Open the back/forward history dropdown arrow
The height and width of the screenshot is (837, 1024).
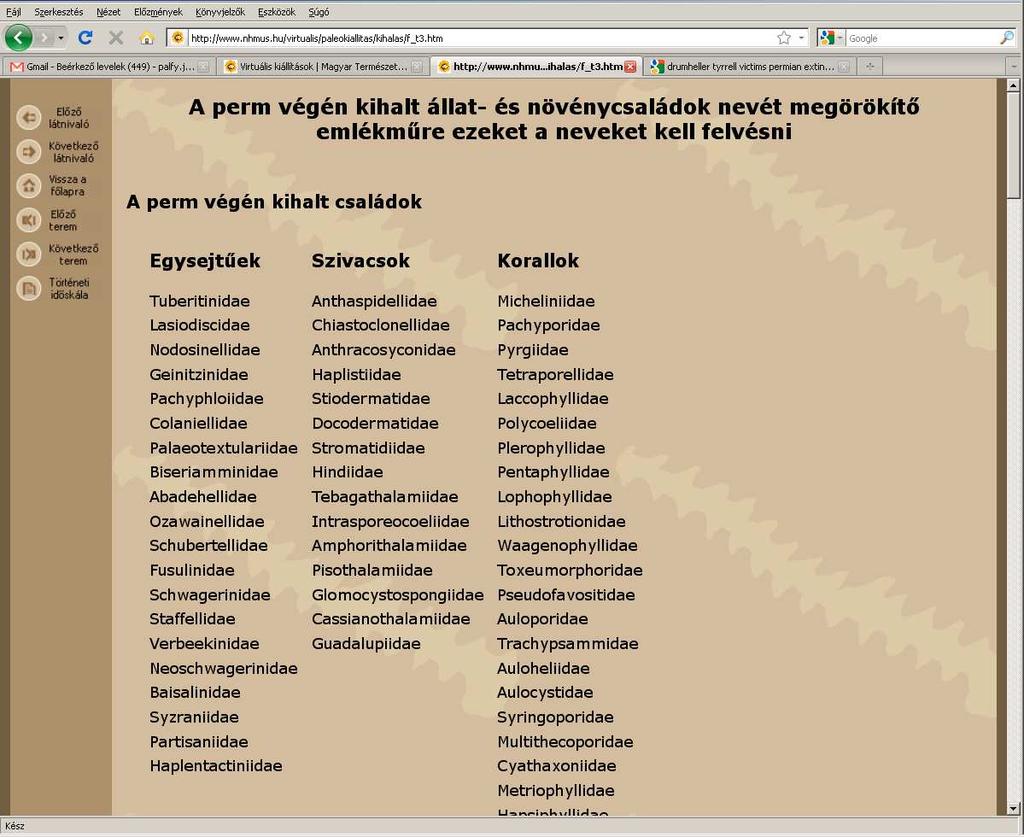point(61,38)
